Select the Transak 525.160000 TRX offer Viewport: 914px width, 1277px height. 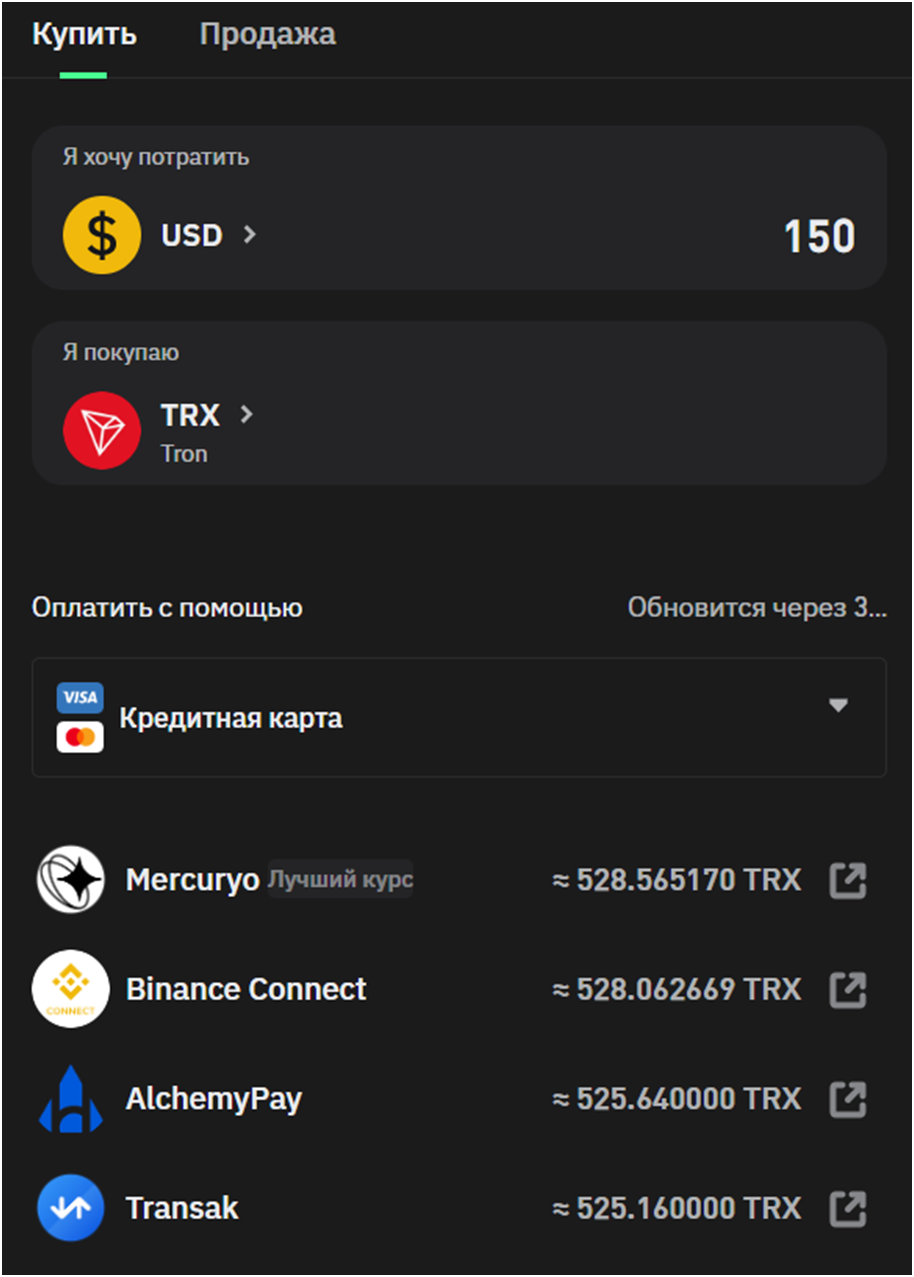[x=457, y=1208]
